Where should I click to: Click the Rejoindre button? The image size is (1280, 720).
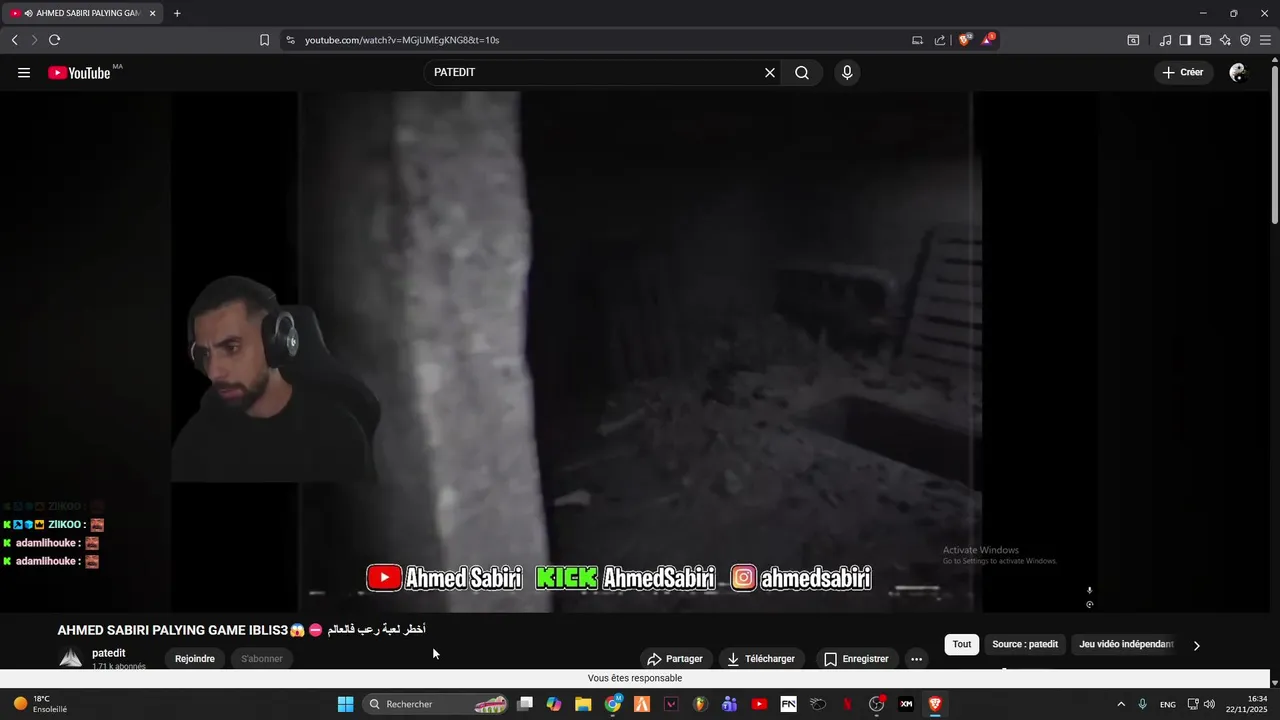pyautogui.click(x=195, y=659)
